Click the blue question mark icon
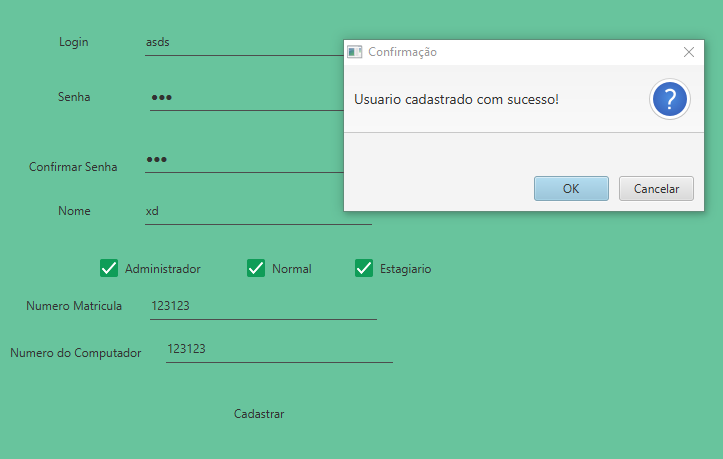This screenshot has height=459, width=723. [670, 99]
